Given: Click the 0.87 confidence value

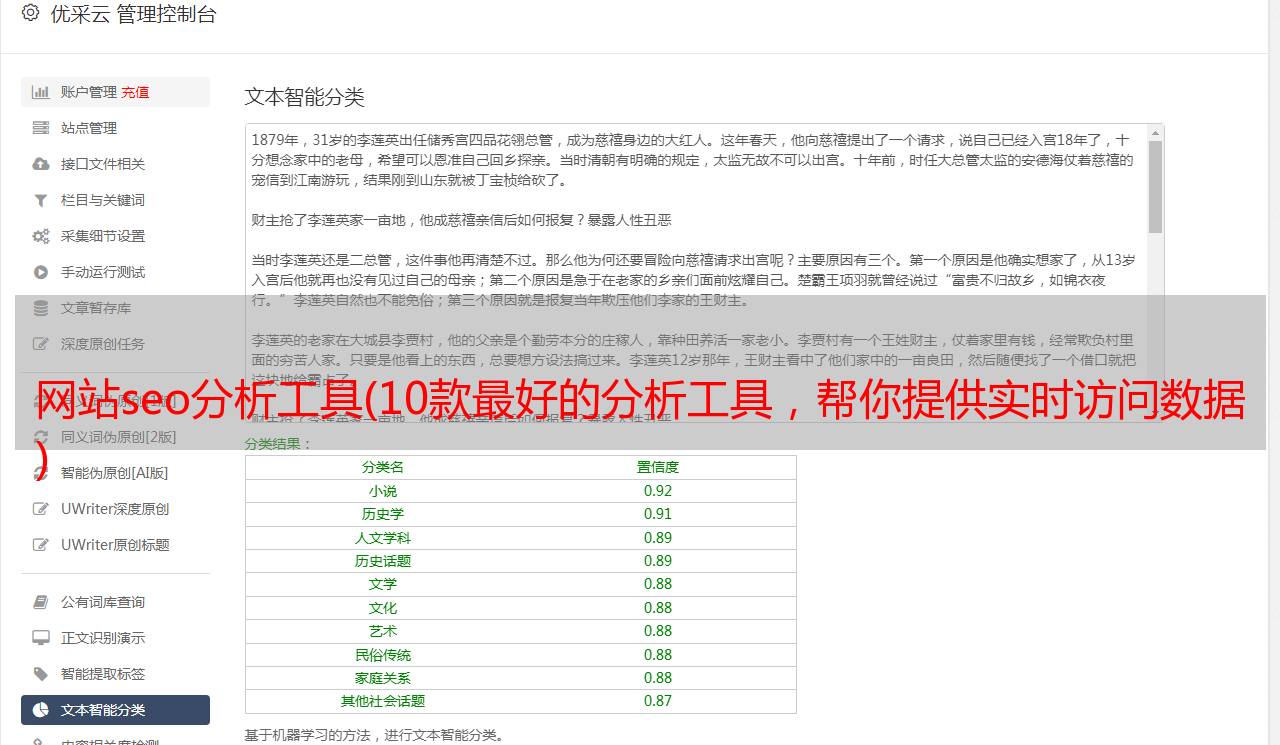Looking at the screenshot, I should click(658, 701).
